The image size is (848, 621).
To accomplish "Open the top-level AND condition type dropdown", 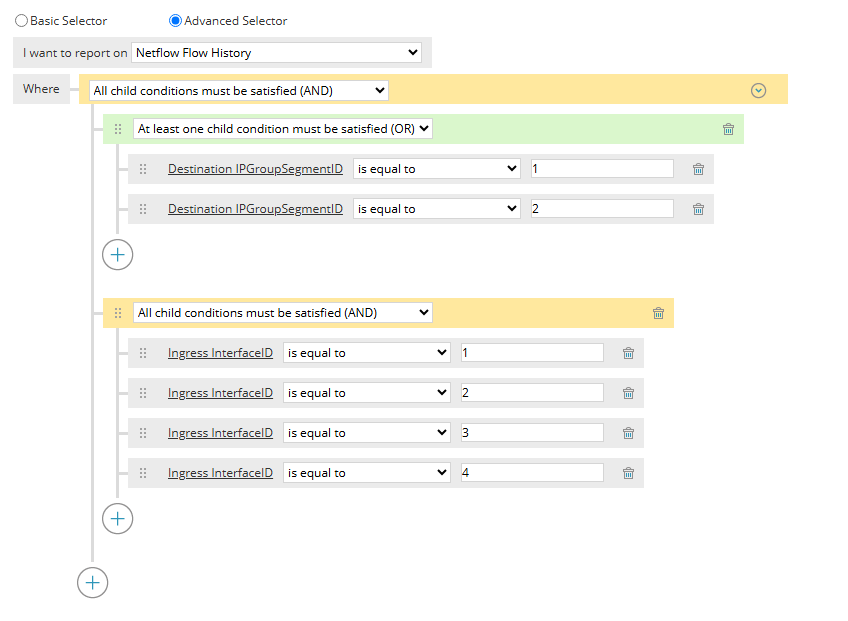I will pos(238,91).
